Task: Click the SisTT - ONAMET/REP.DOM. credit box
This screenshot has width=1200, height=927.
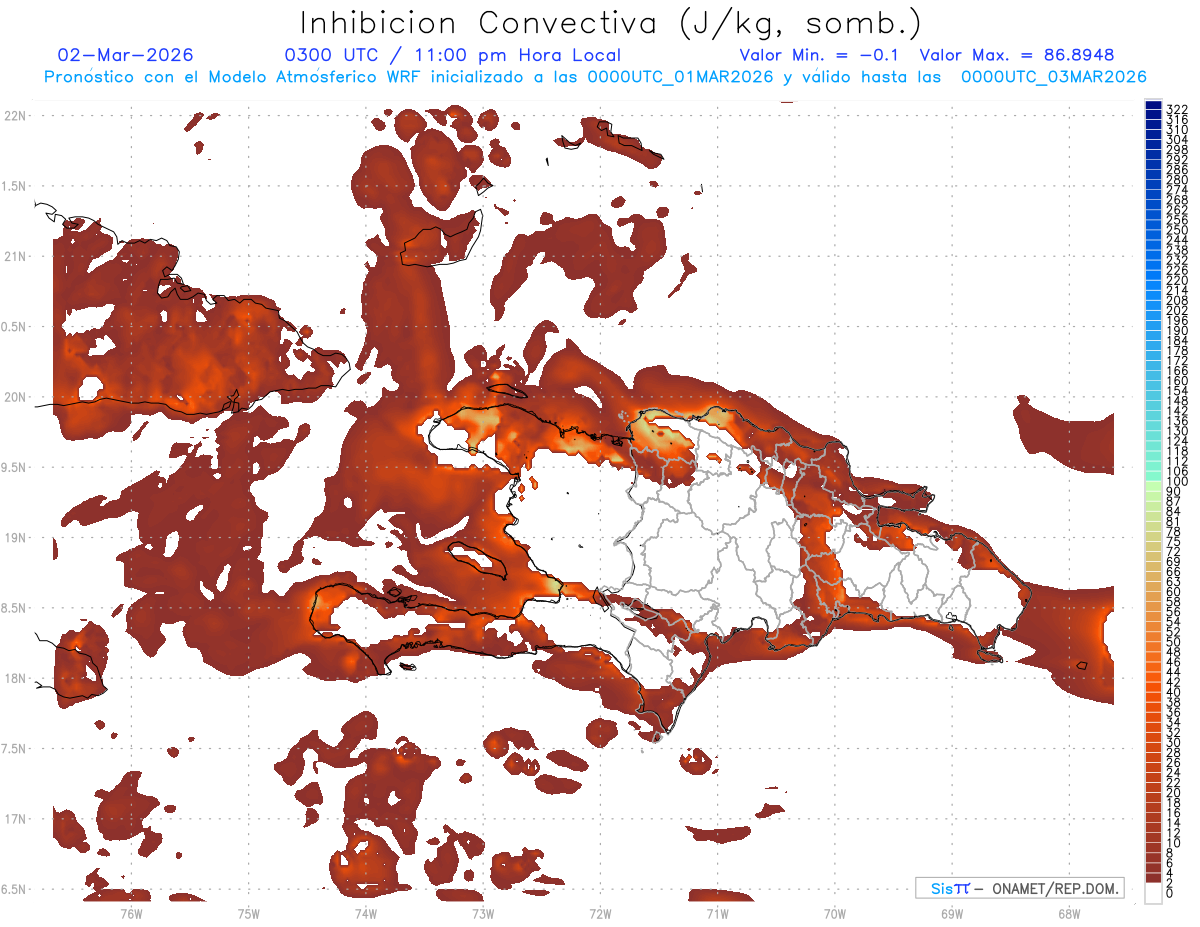Action: pyautogui.click(x=1019, y=888)
